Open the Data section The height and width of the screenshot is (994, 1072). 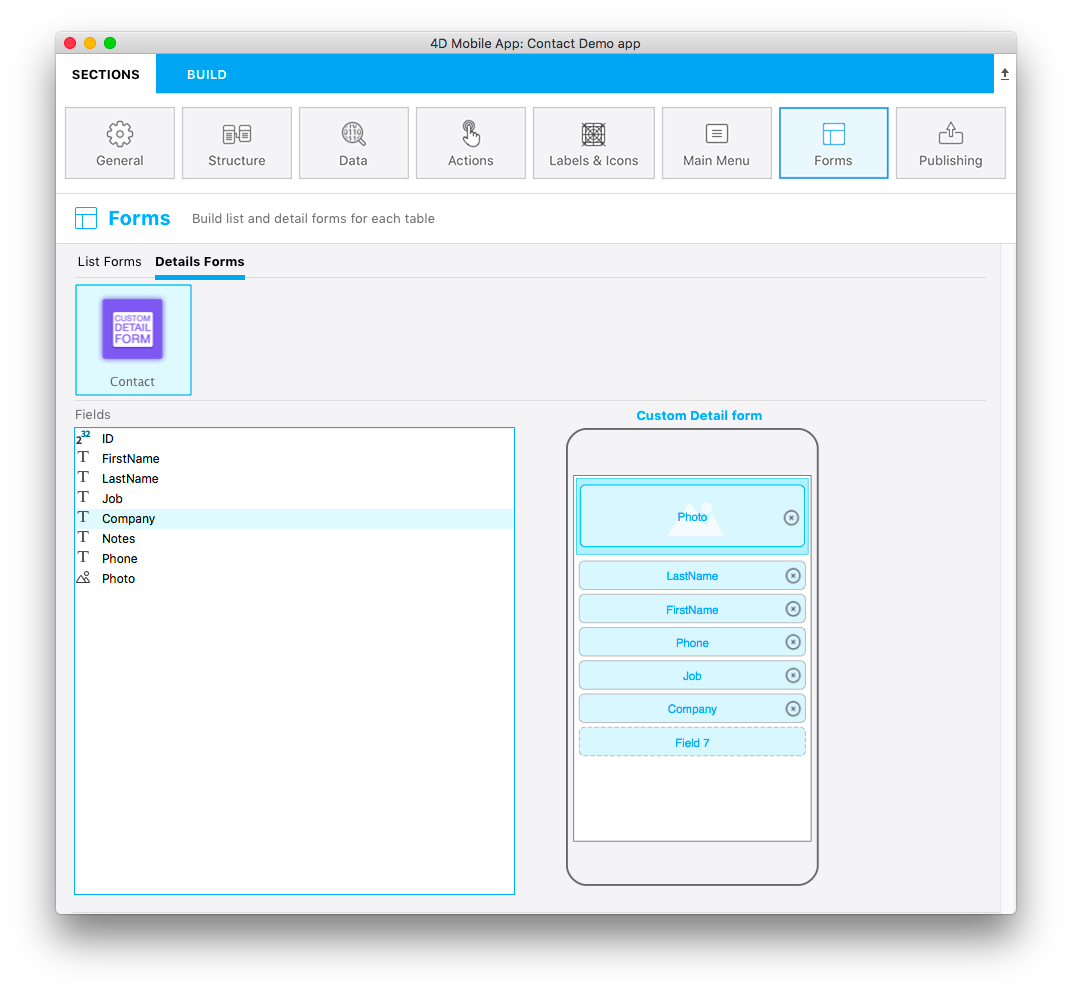[353, 143]
